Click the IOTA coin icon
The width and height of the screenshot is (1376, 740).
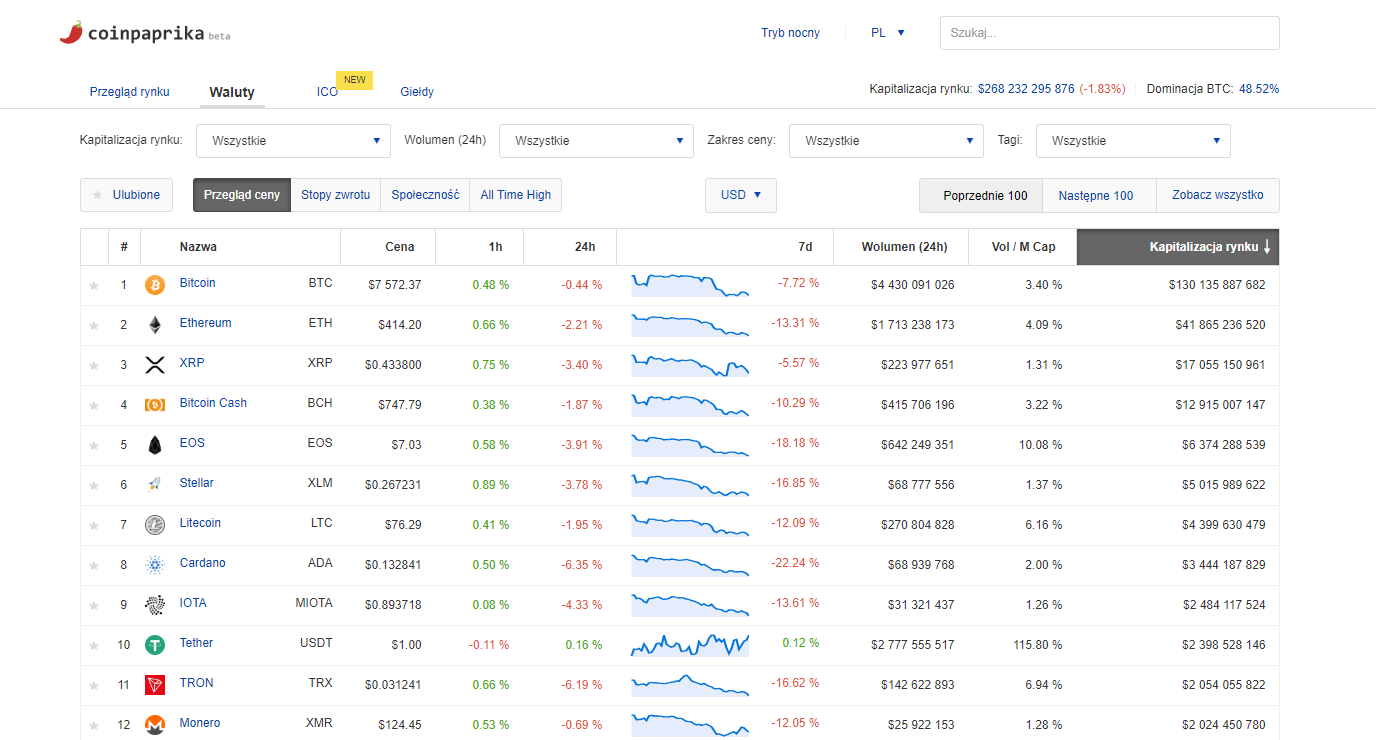coord(155,605)
